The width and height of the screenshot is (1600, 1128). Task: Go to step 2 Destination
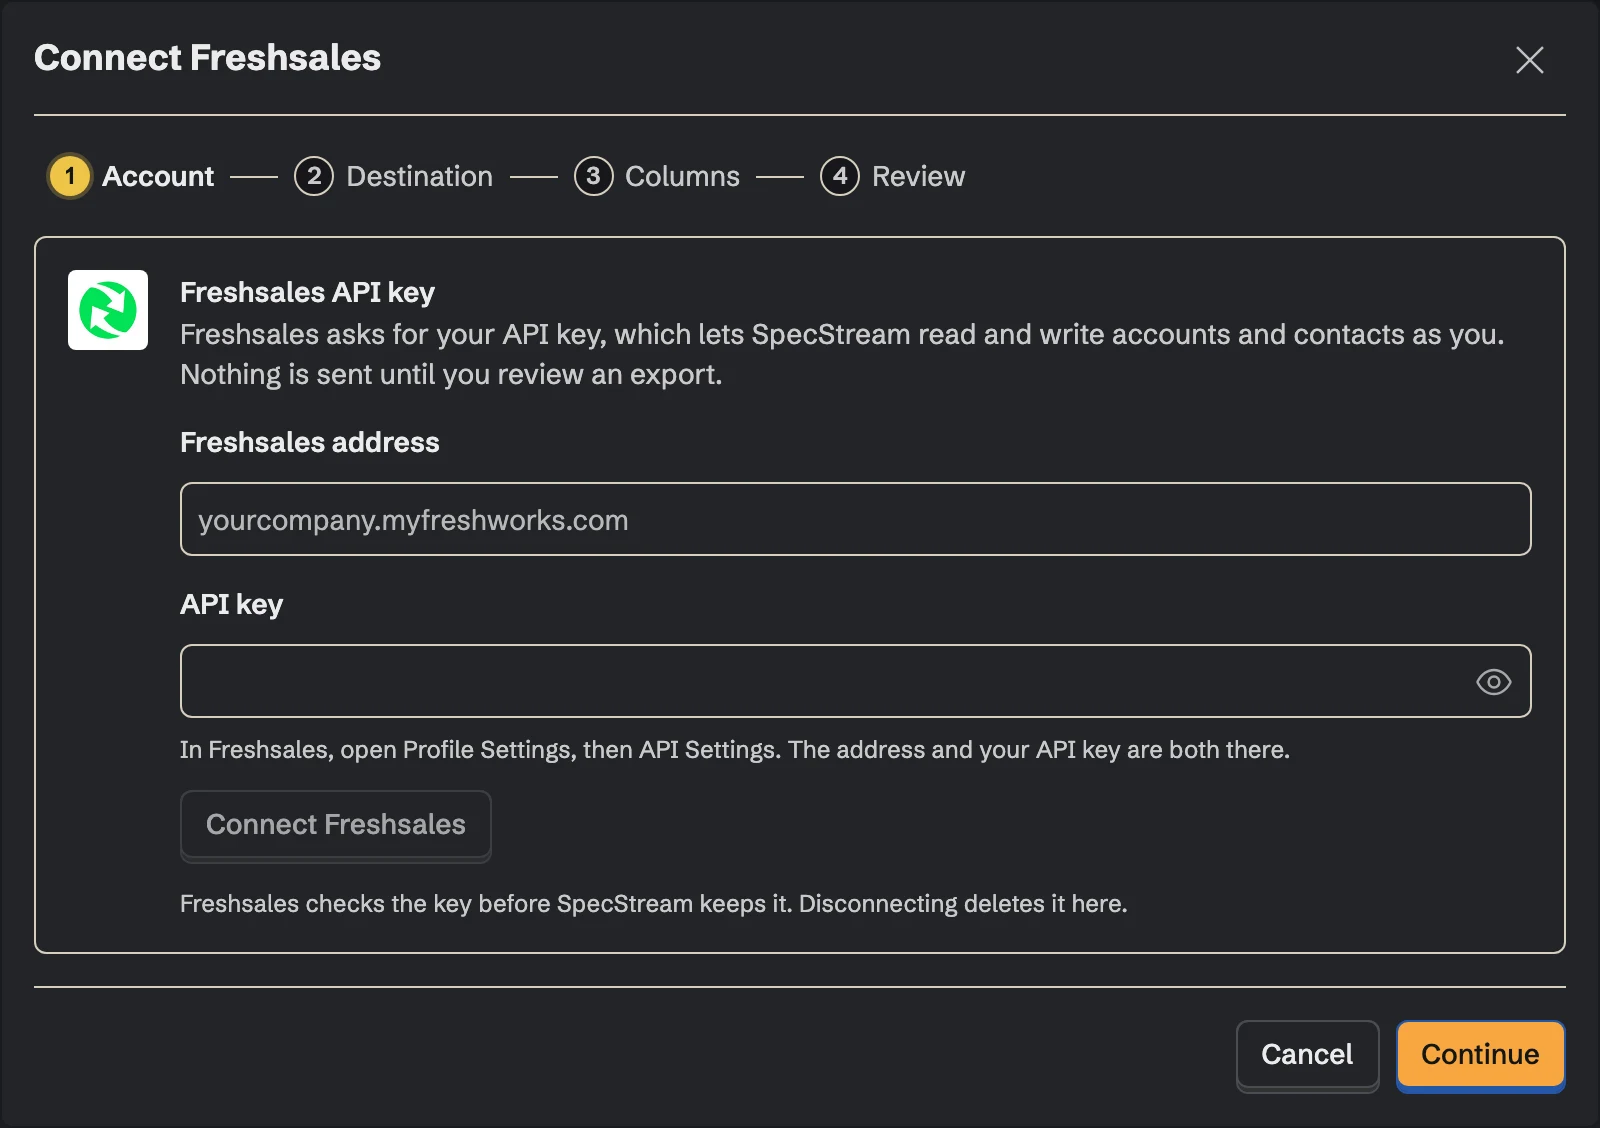394,176
